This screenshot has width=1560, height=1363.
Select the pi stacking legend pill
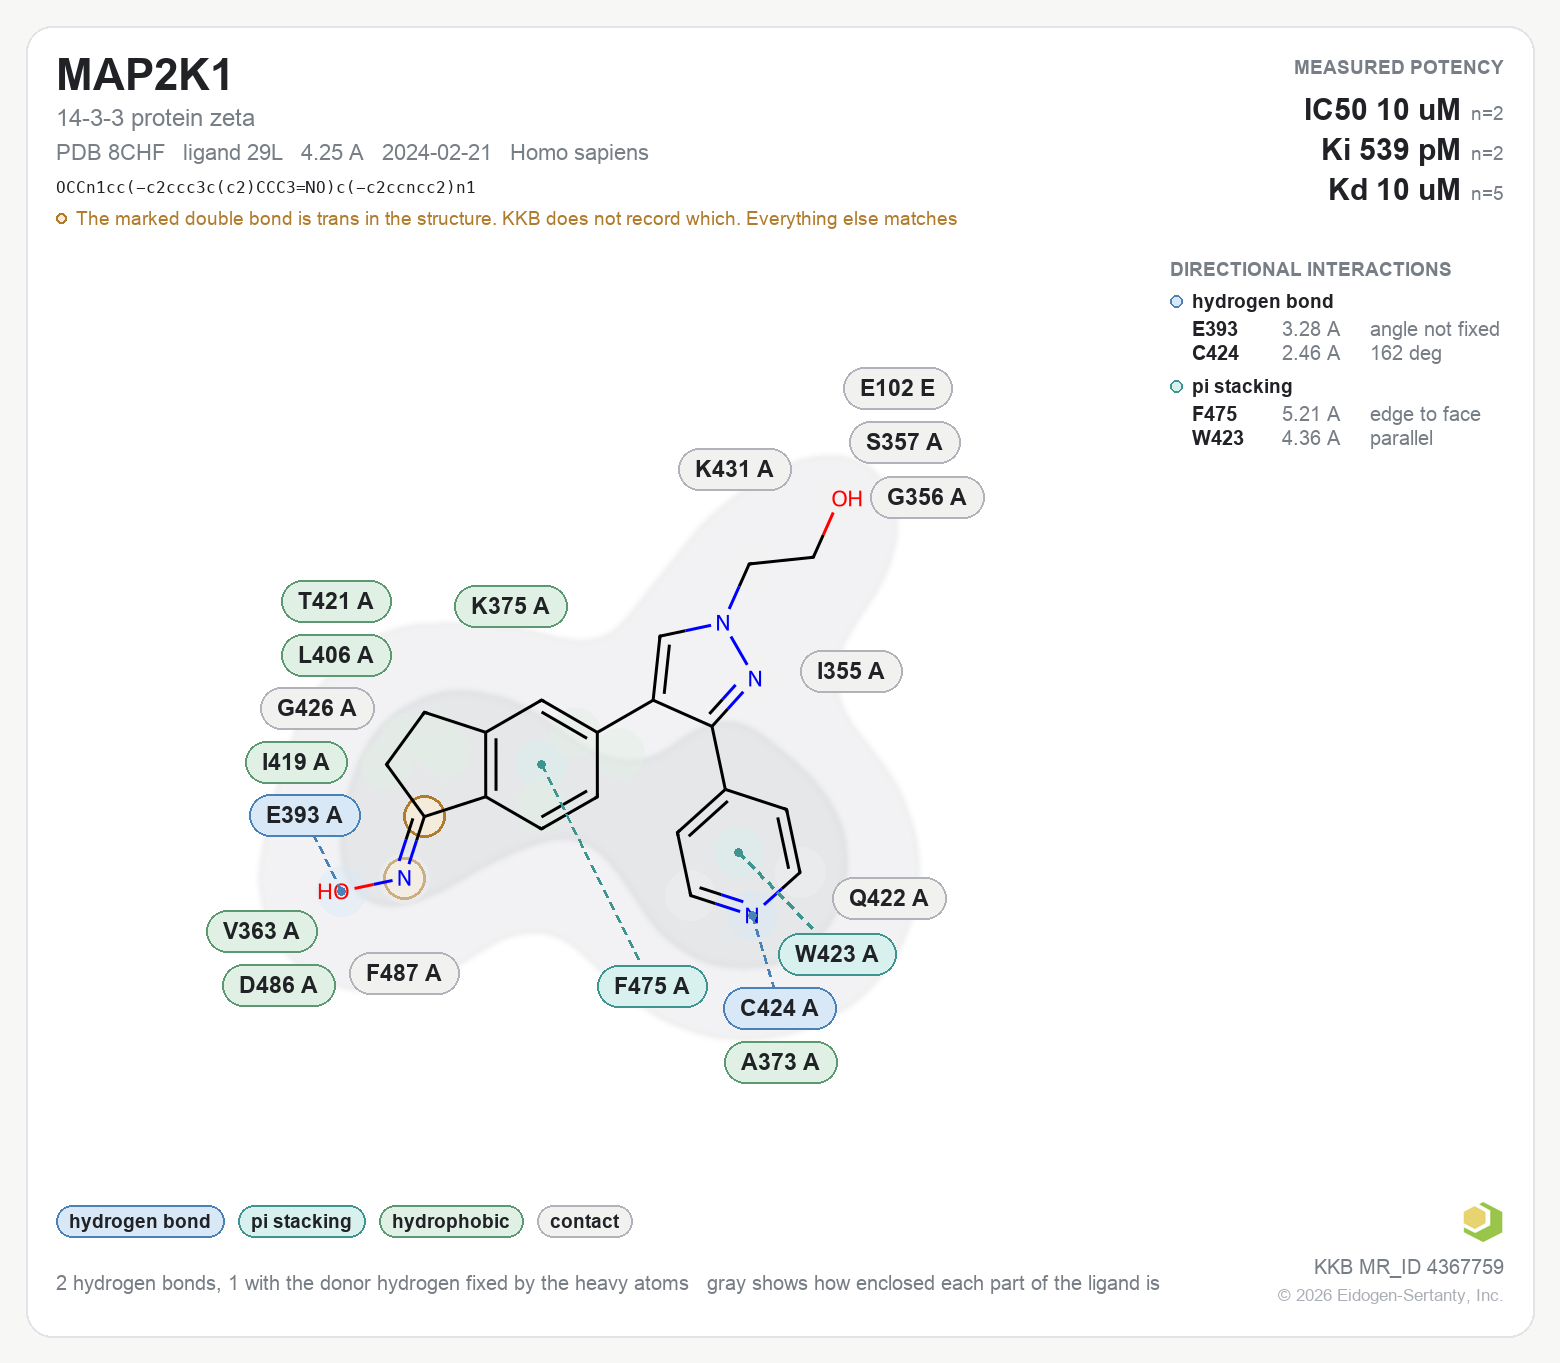pyautogui.click(x=301, y=1221)
